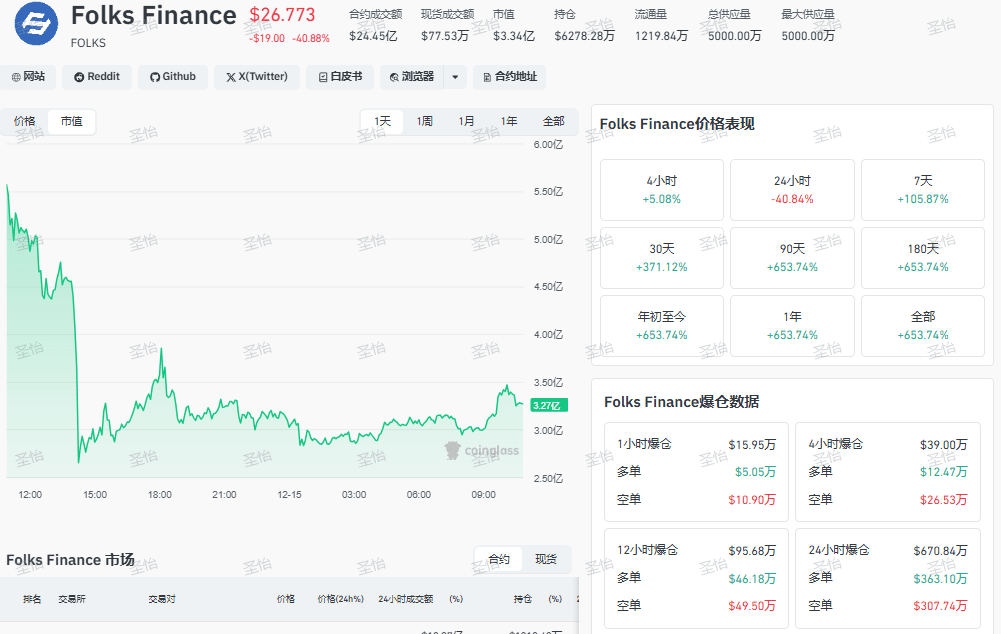
Task: Sort table by 持仓 column header
Action: click(x=523, y=599)
